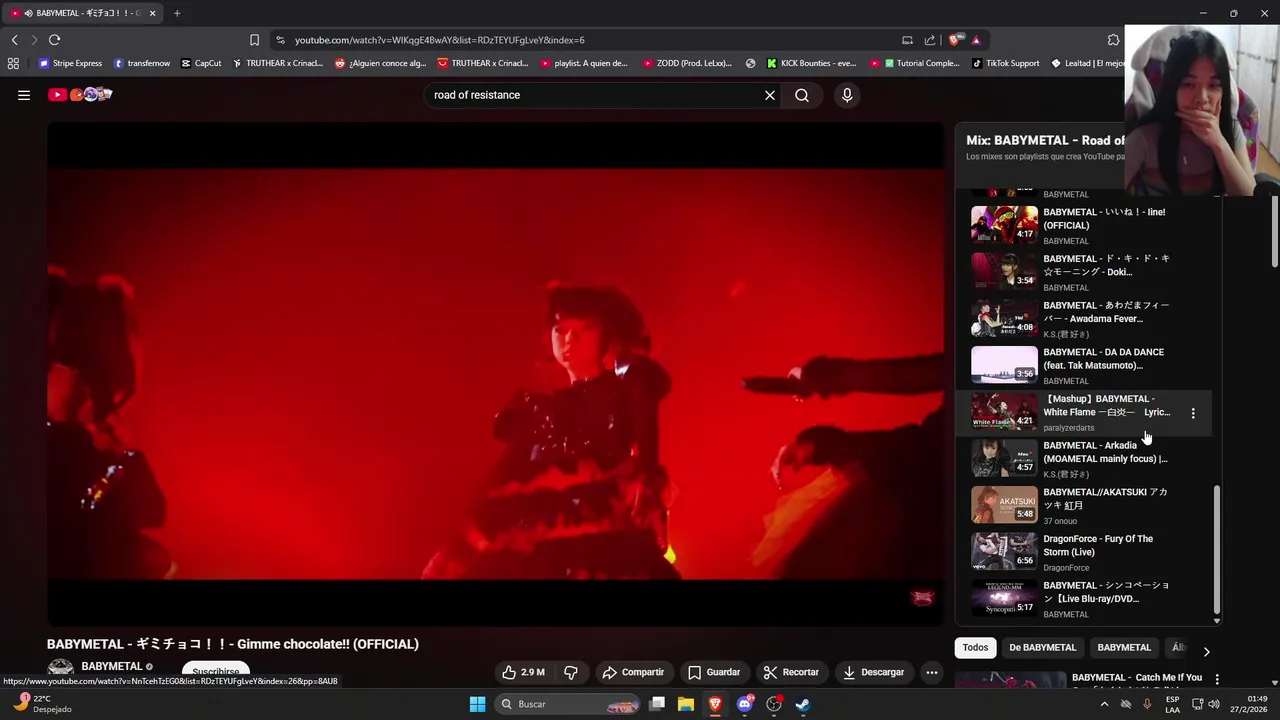Select the Todos filter chip
Screen dimensions: 1280x720
(975, 647)
